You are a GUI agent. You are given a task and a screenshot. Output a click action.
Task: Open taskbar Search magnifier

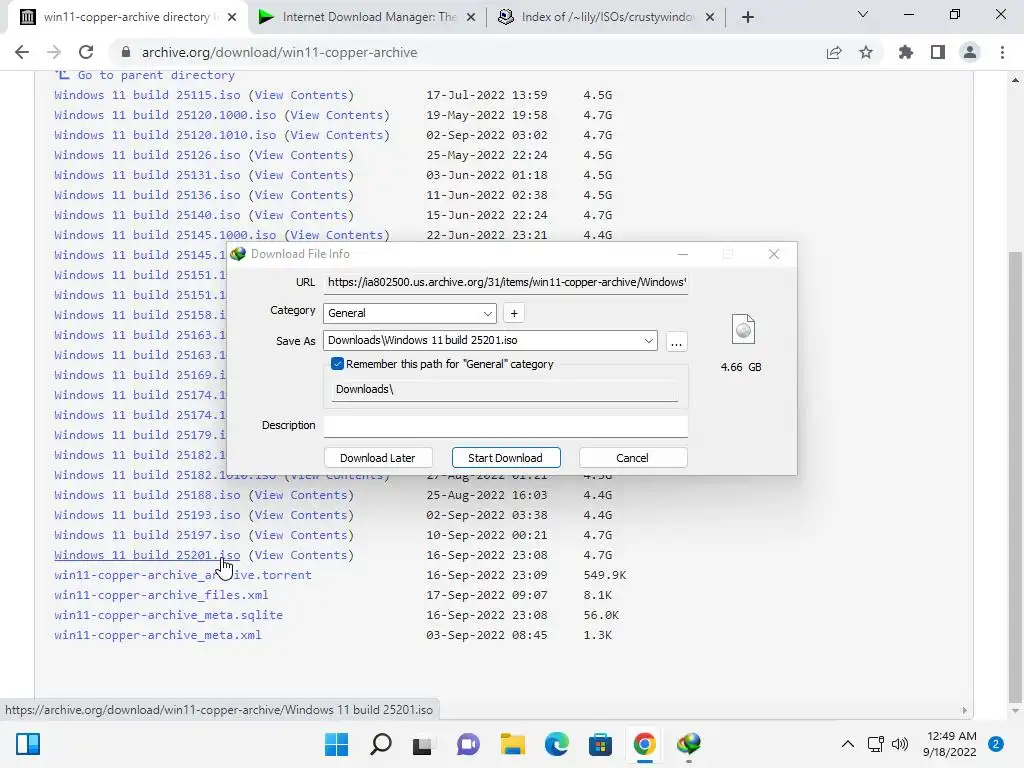(381, 744)
